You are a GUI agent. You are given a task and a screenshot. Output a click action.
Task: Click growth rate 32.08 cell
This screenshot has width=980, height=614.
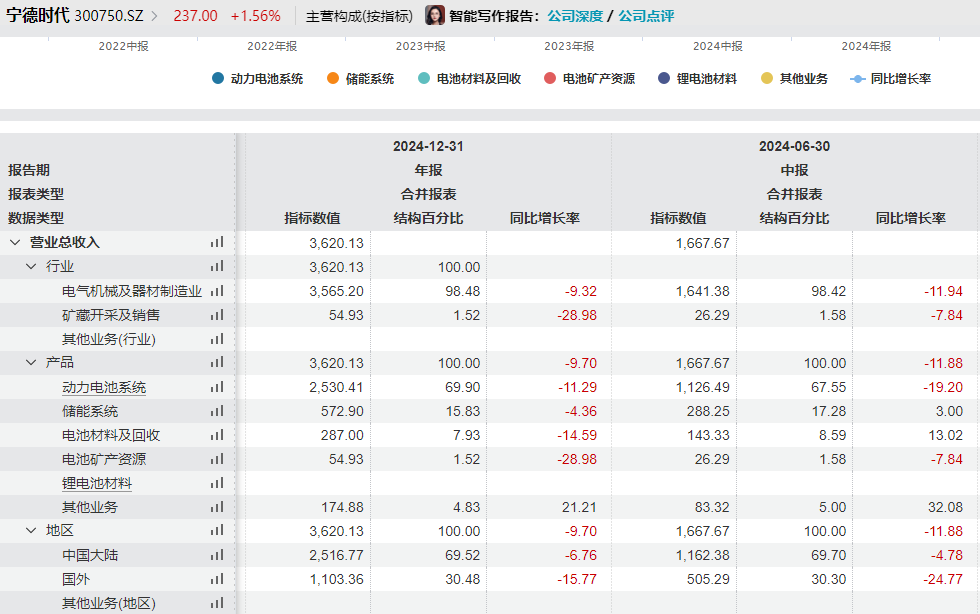tap(945, 507)
